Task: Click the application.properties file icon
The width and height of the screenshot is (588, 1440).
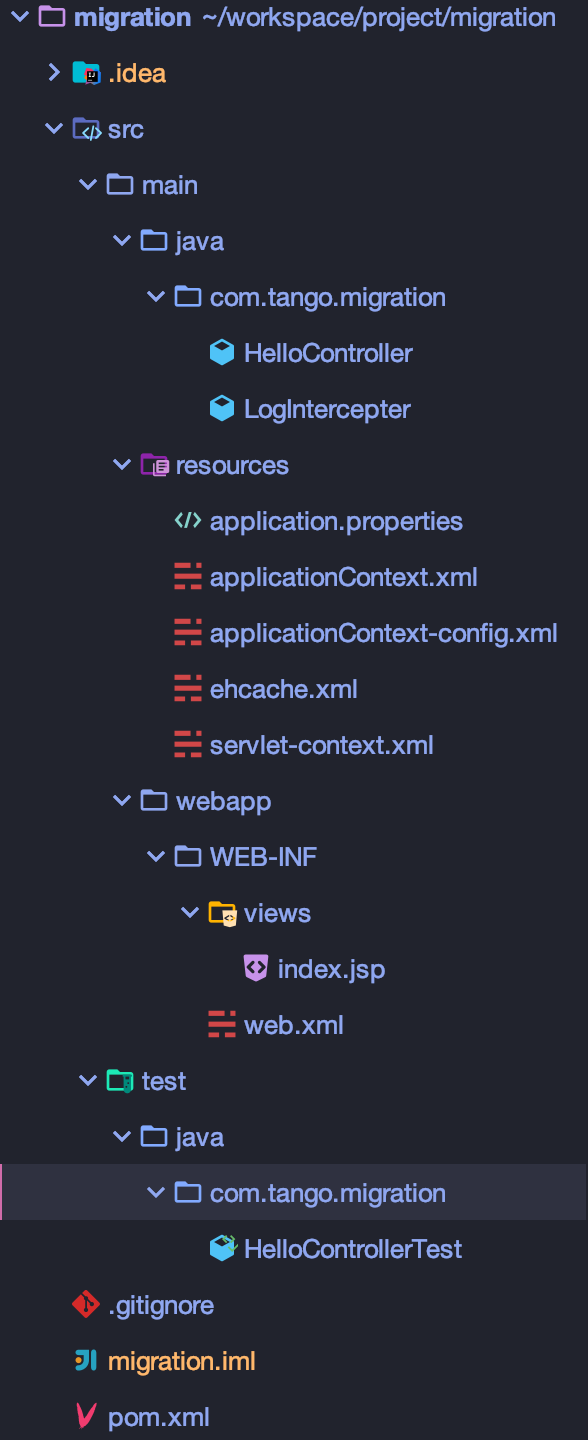Action: [187, 520]
